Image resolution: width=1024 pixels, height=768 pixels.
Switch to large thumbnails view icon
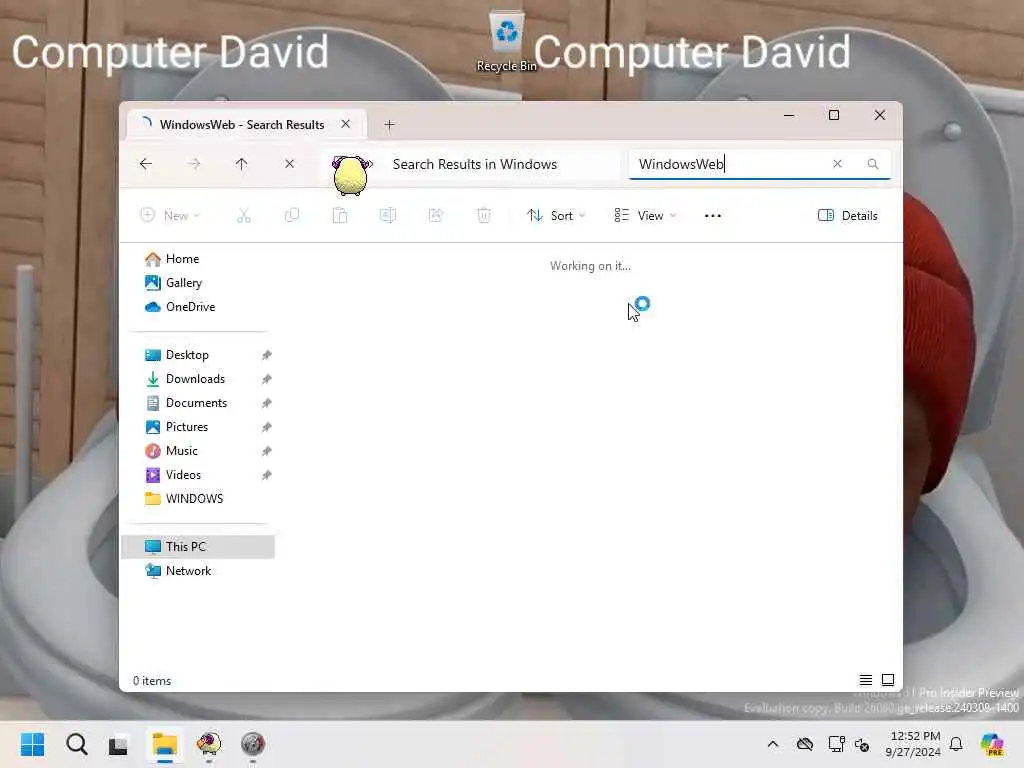[888, 680]
